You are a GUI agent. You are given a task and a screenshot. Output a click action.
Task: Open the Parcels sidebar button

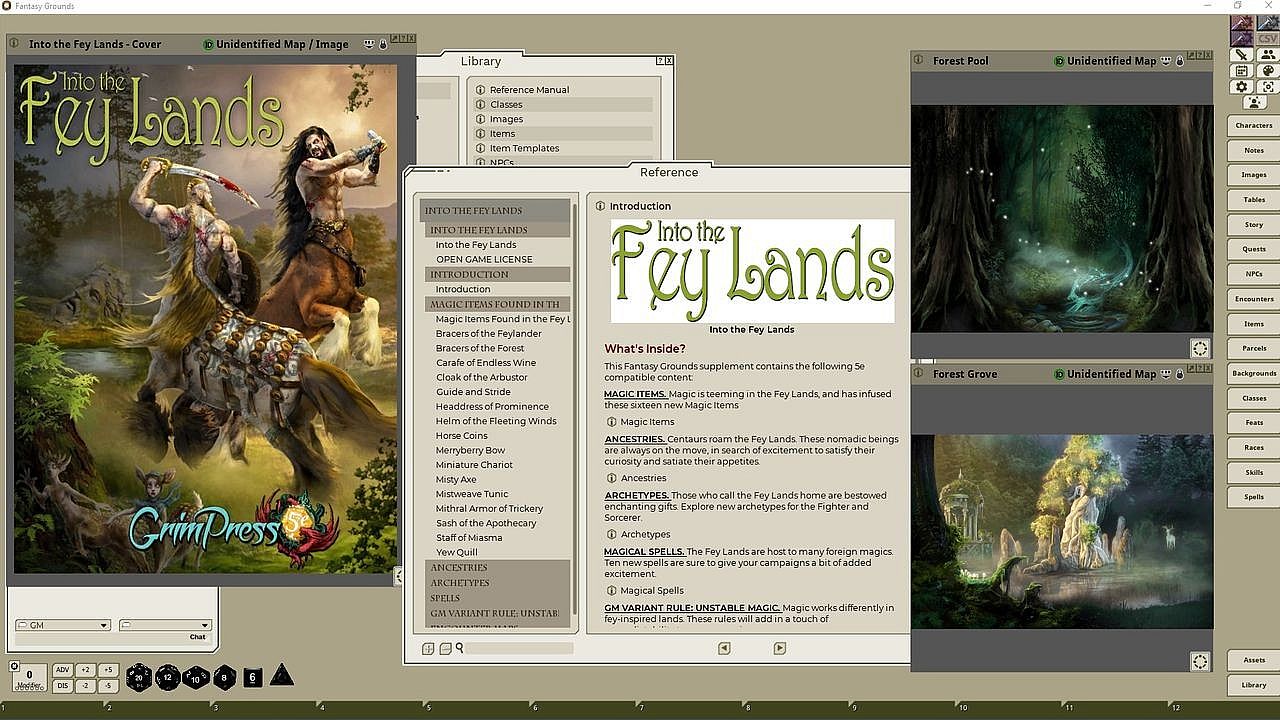pos(1254,349)
